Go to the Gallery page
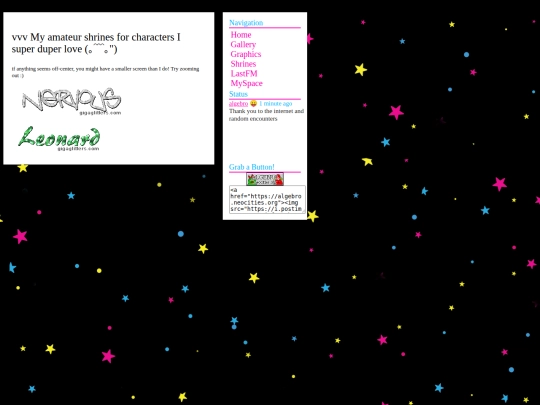The image size is (540, 405). 243,44
